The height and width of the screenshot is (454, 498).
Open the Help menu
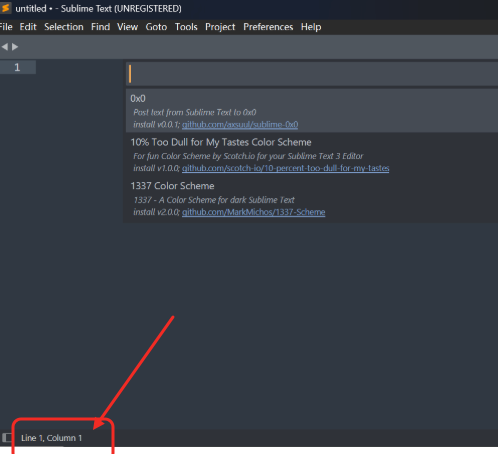311,27
